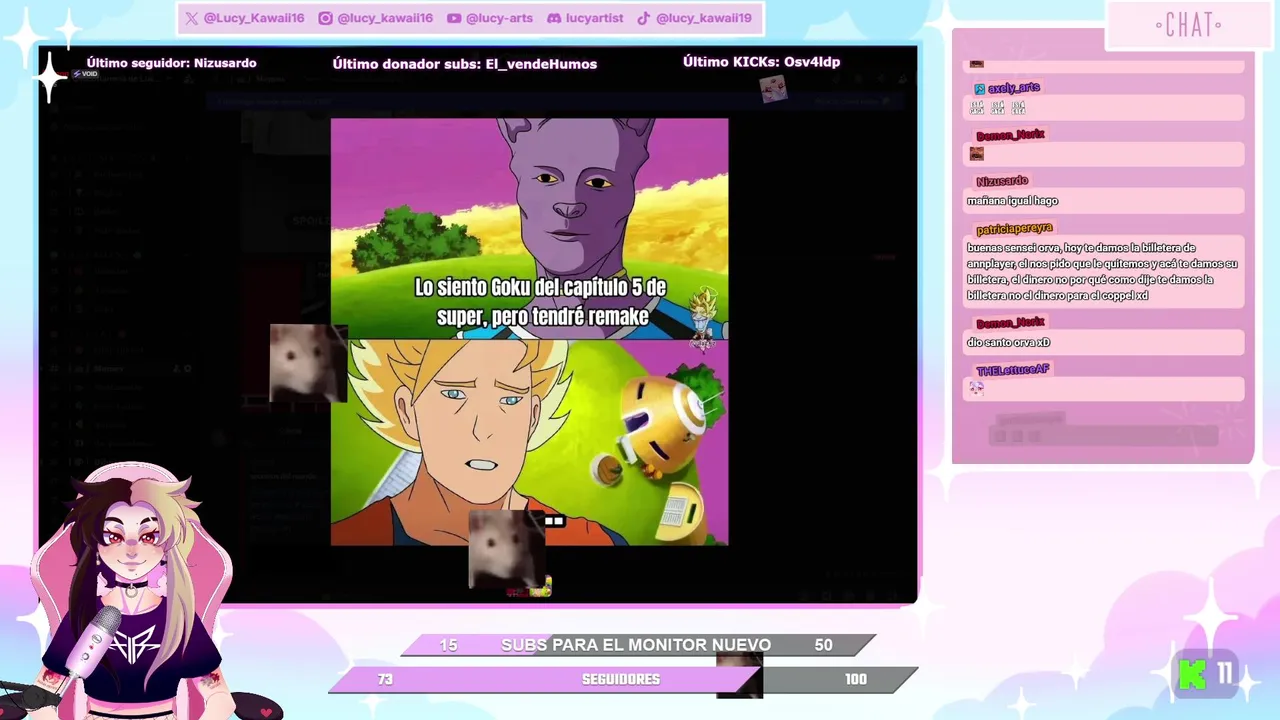The height and width of the screenshot is (720, 1280).
Task: Click the current subs count 15
Action: [448, 645]
